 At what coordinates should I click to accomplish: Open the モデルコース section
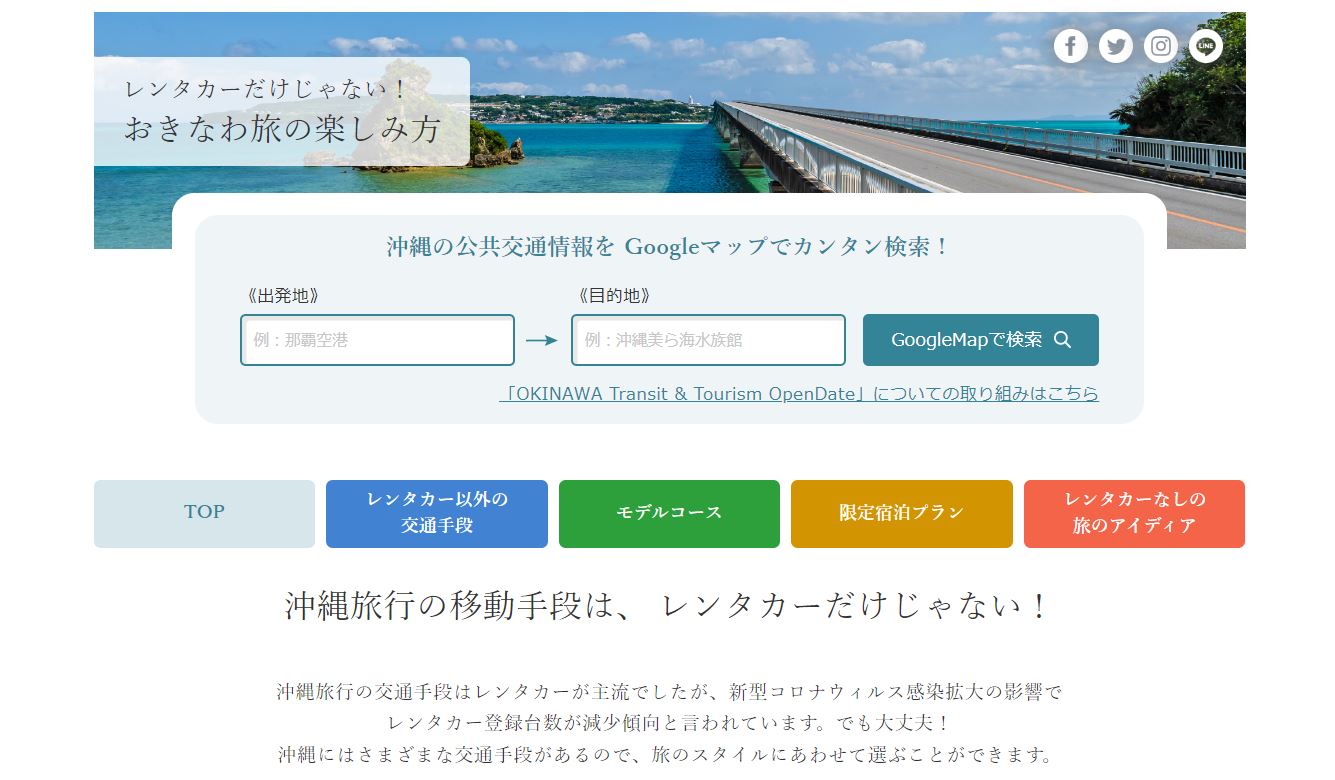[669, 513]
